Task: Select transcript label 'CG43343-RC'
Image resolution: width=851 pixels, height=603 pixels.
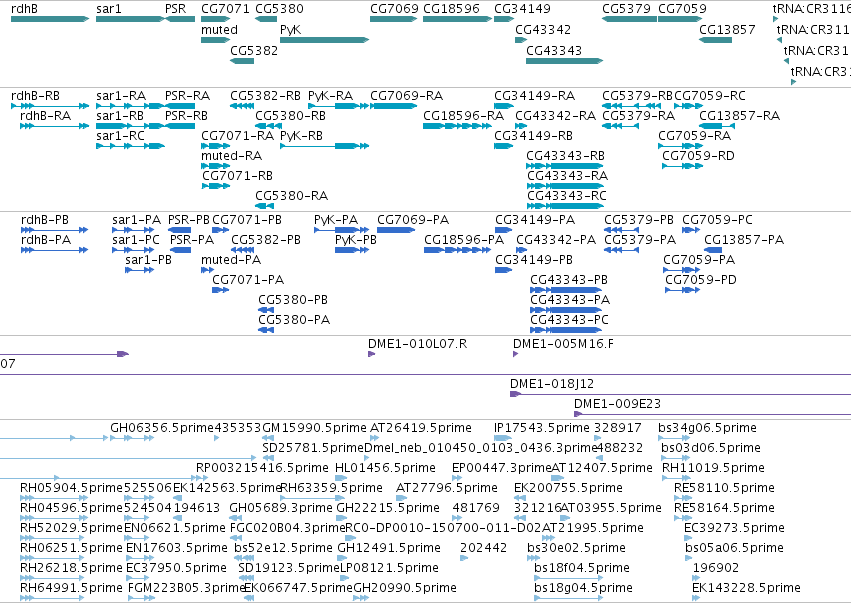Action: click(x=567, y=195)
